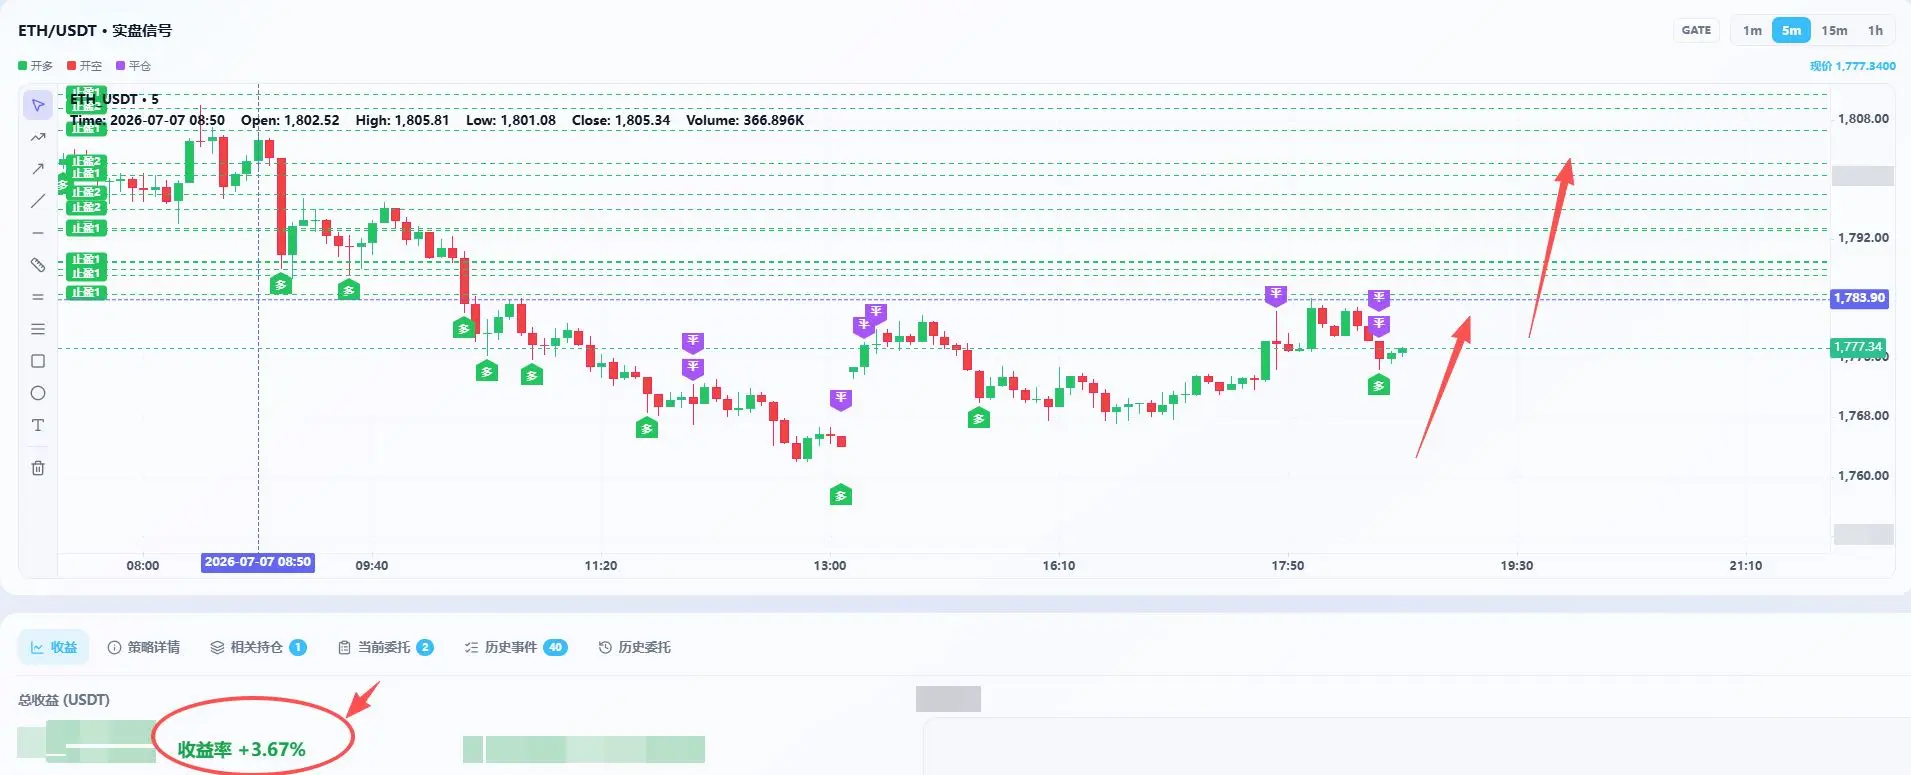Switch chart to 15m timeframe
Screen dimensions: 1911x775
pos(1834,31)
